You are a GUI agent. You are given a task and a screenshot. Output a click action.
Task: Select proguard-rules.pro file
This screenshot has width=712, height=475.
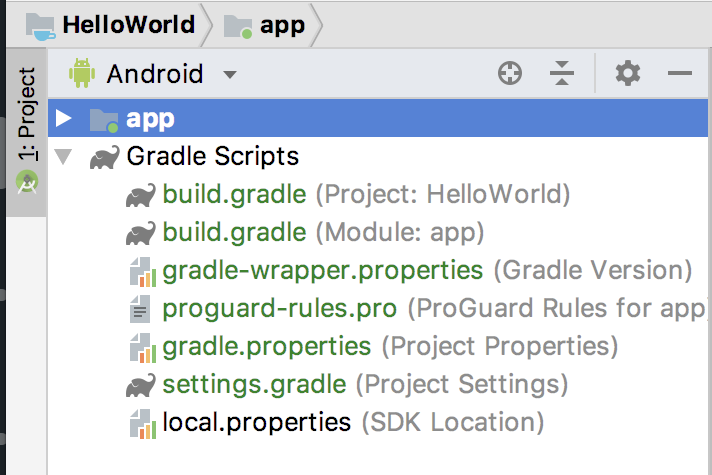[x=279, y=309]
